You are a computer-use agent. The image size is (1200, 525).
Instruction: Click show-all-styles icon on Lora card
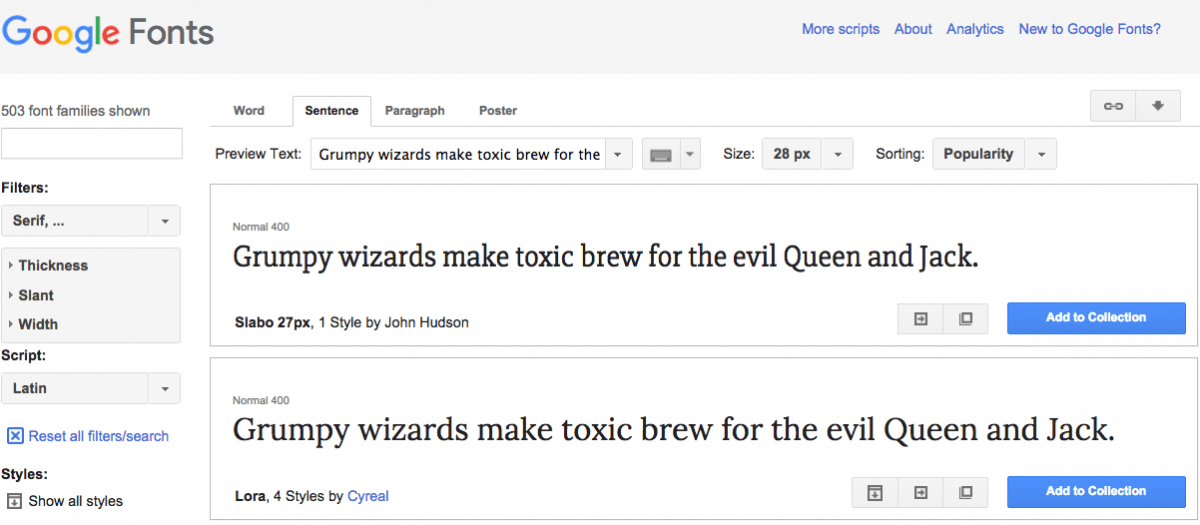[874, 492]
